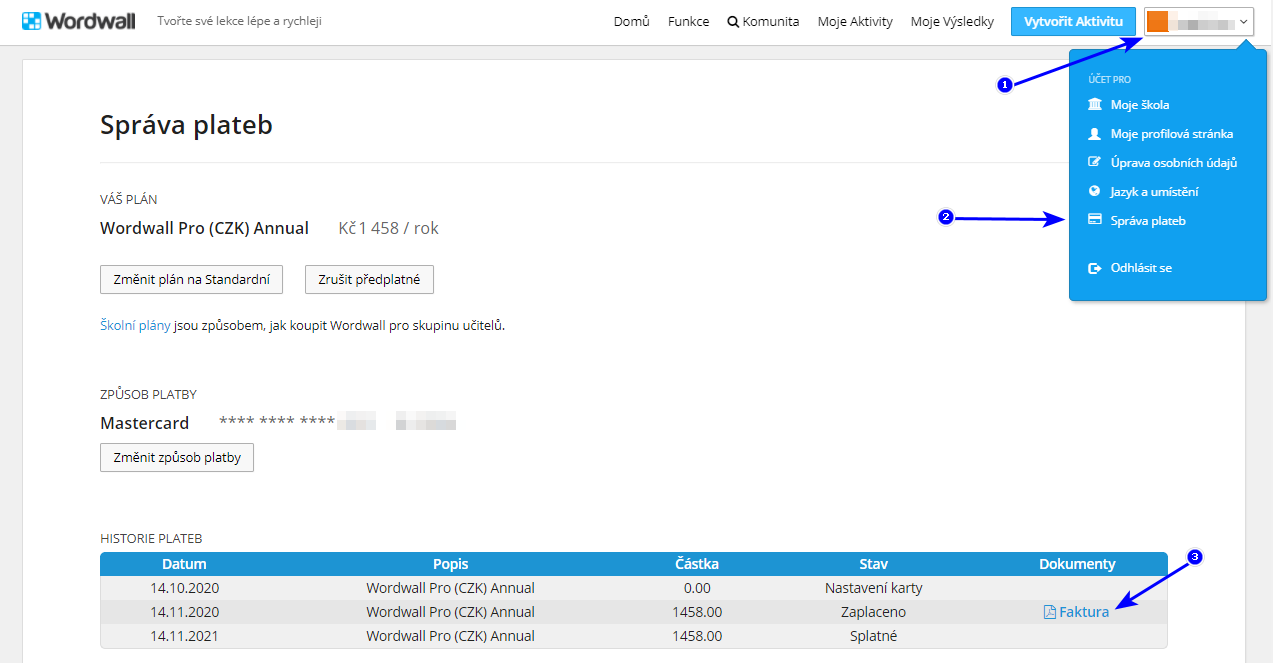Click the edit icon beside Úprava osobních údajů
The image size is (1273, 663).
[1094, 162]
